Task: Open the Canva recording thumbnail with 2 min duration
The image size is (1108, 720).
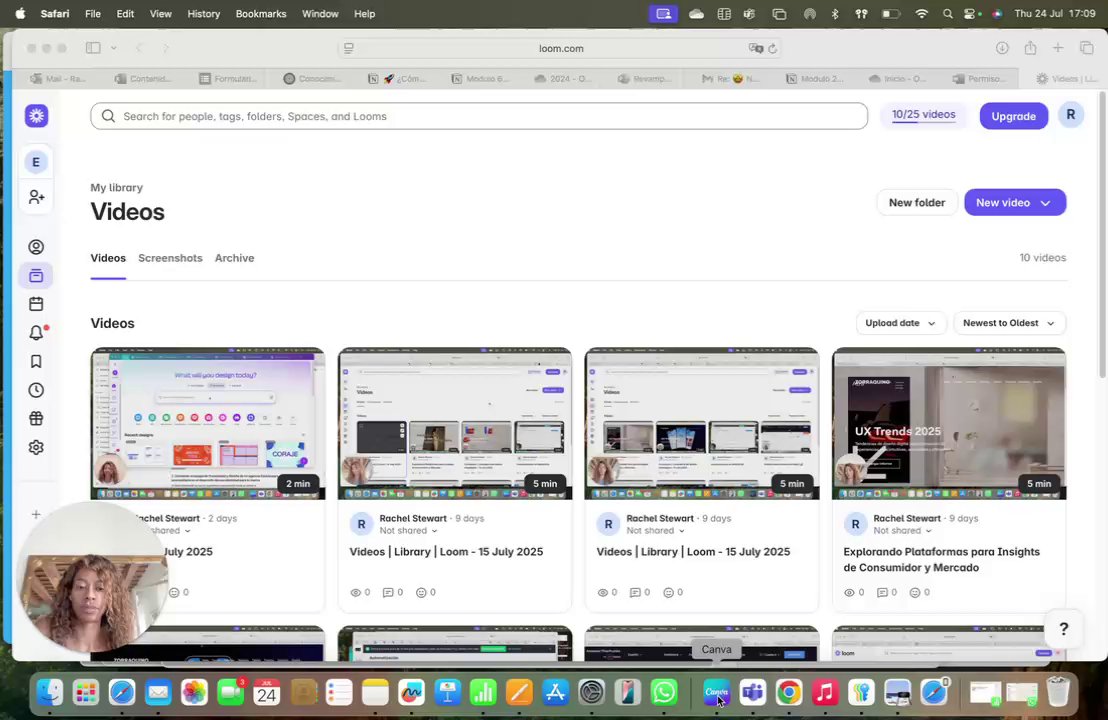Action: 208,423
